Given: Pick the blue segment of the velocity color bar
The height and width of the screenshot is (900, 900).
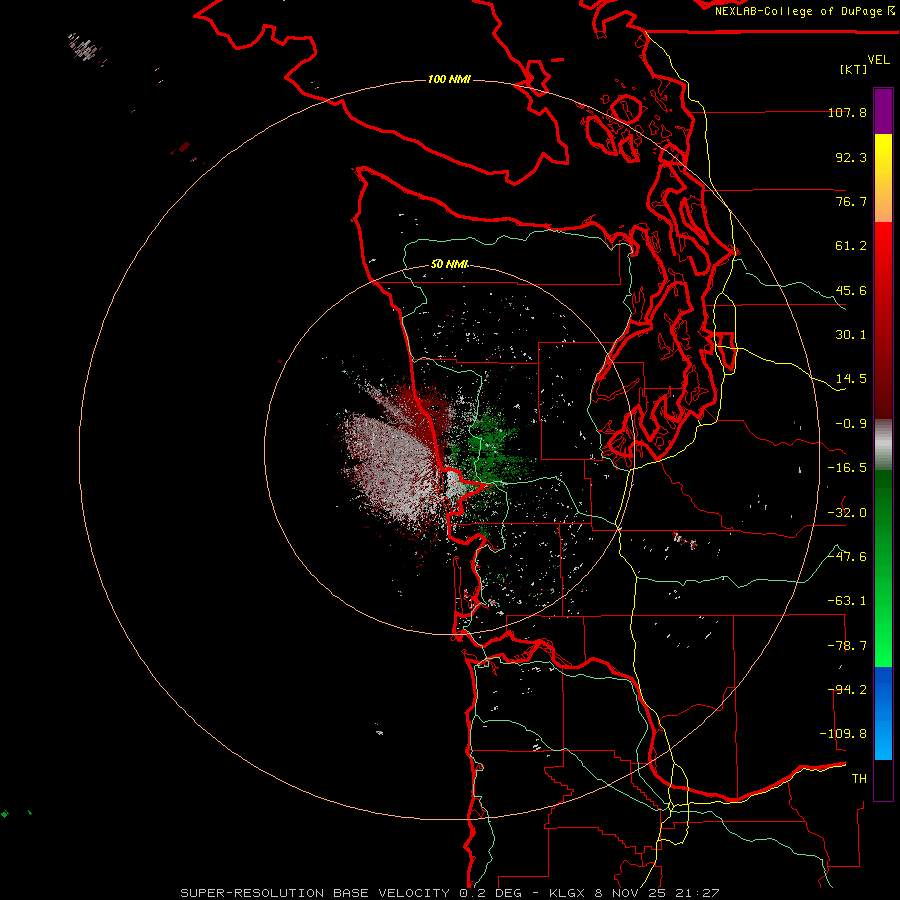Looking at the screenshot, I should [x=883, y=713].
